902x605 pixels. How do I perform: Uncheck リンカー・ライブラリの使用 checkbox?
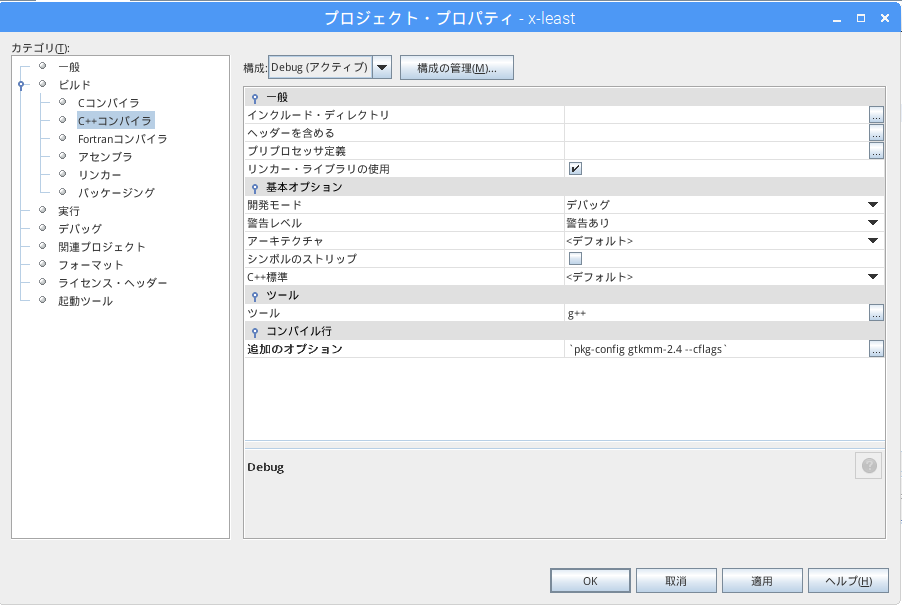[575, 169]
